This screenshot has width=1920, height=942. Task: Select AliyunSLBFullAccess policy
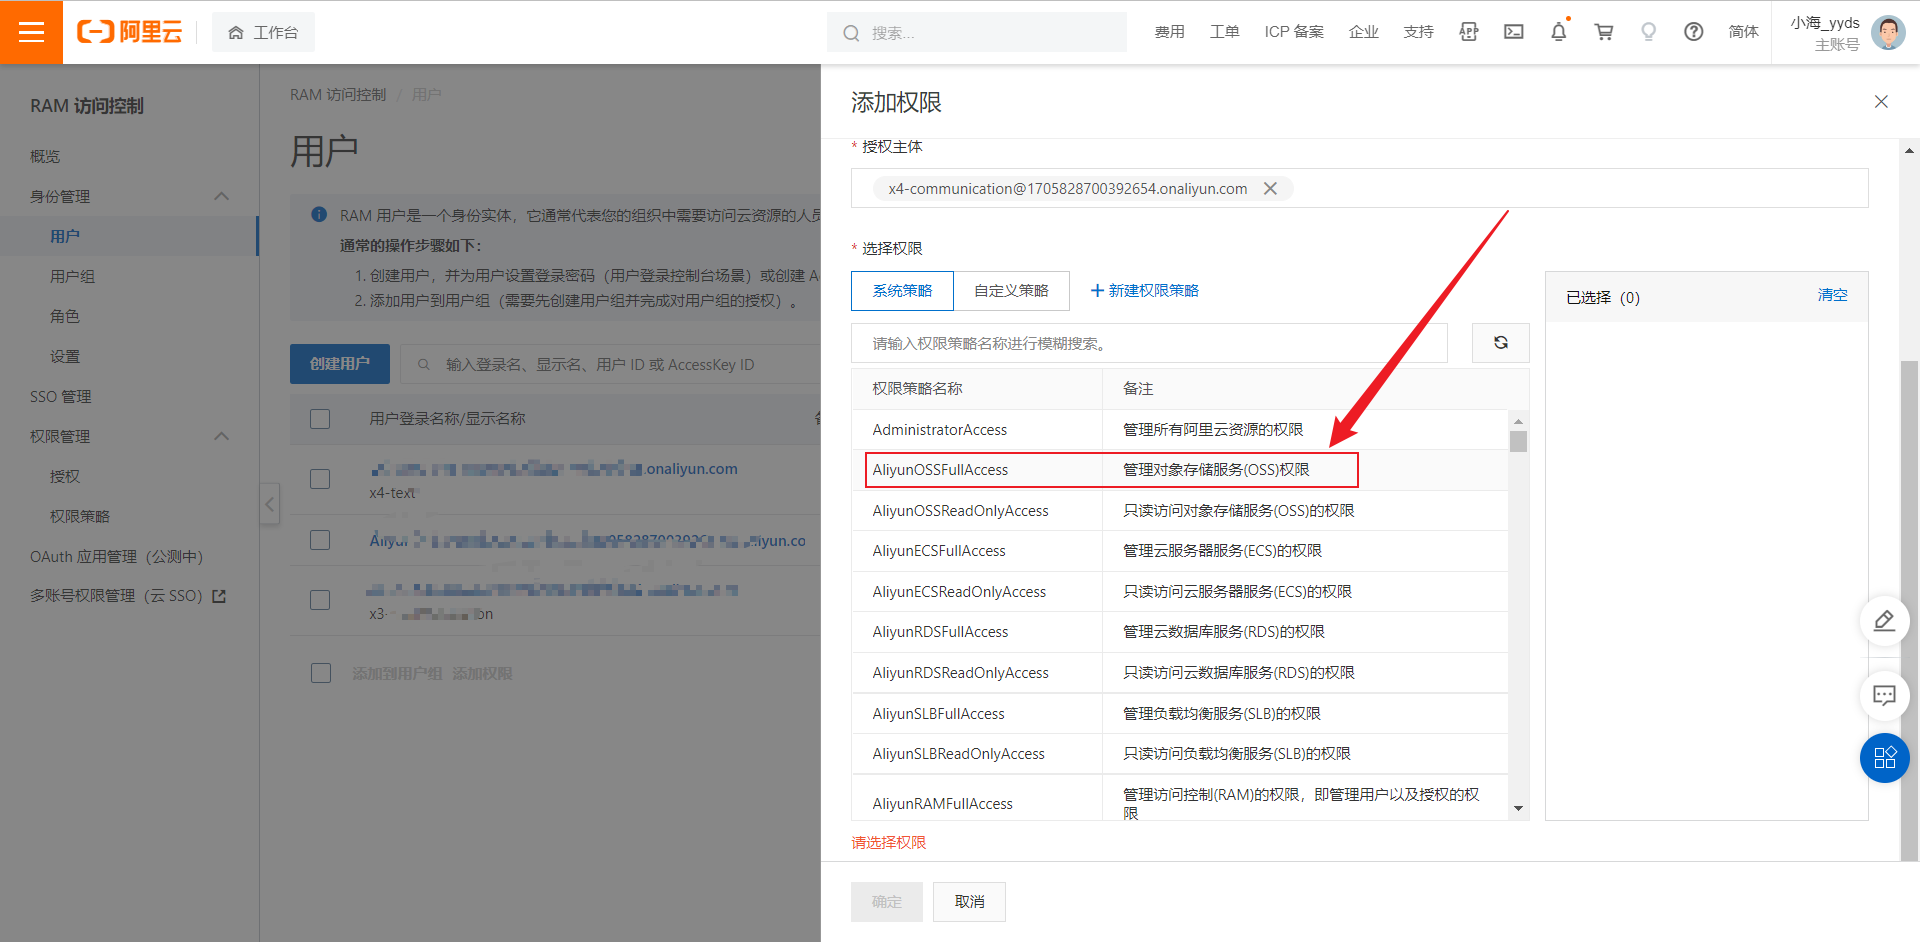coord(1180,714)
